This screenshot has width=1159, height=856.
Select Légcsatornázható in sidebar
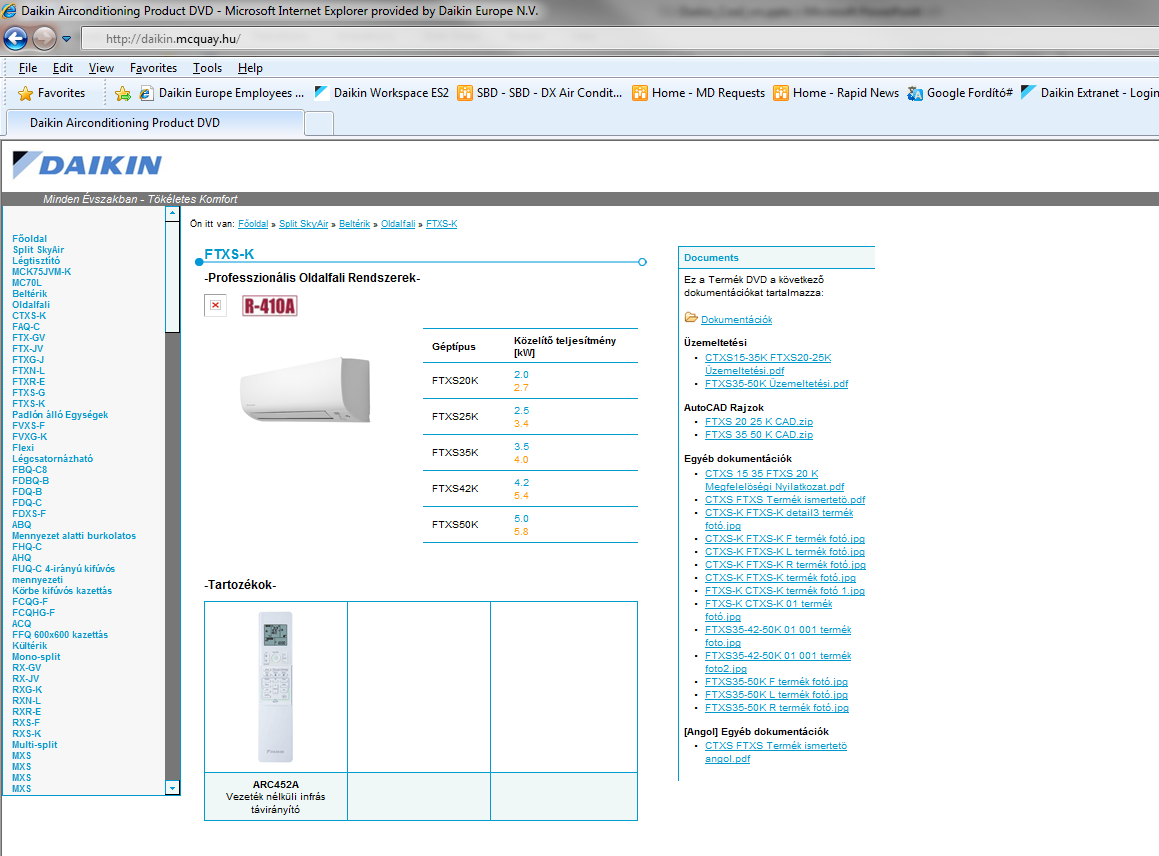click(x=52, y=459)
